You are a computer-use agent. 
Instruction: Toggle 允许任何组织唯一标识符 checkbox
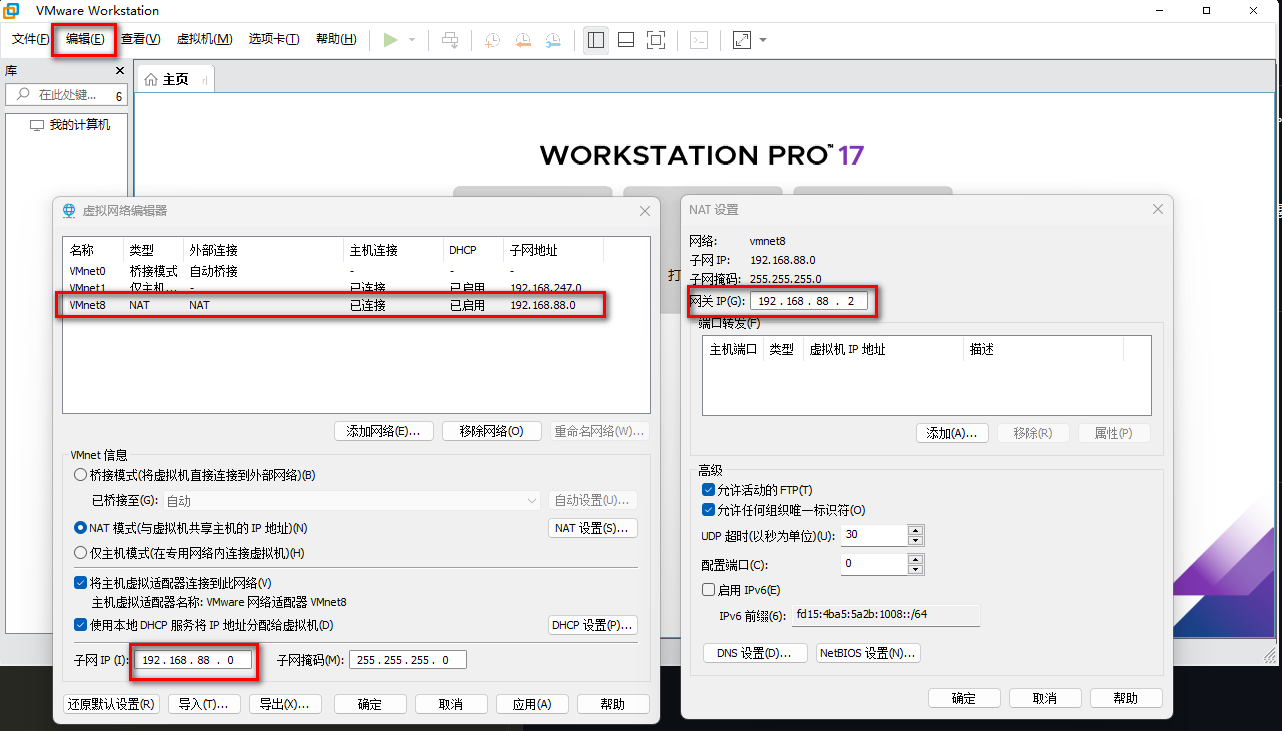tap(709, 510)
